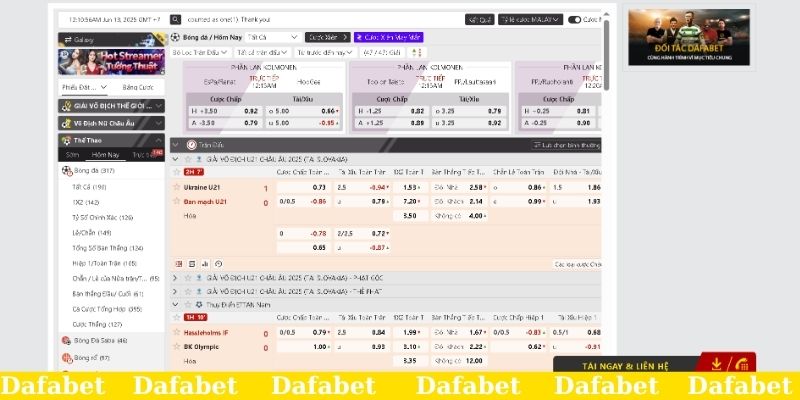Open the Tất cả trận đấu dropdown
This screenshot has width=800, height=400.
coord(263,53)
